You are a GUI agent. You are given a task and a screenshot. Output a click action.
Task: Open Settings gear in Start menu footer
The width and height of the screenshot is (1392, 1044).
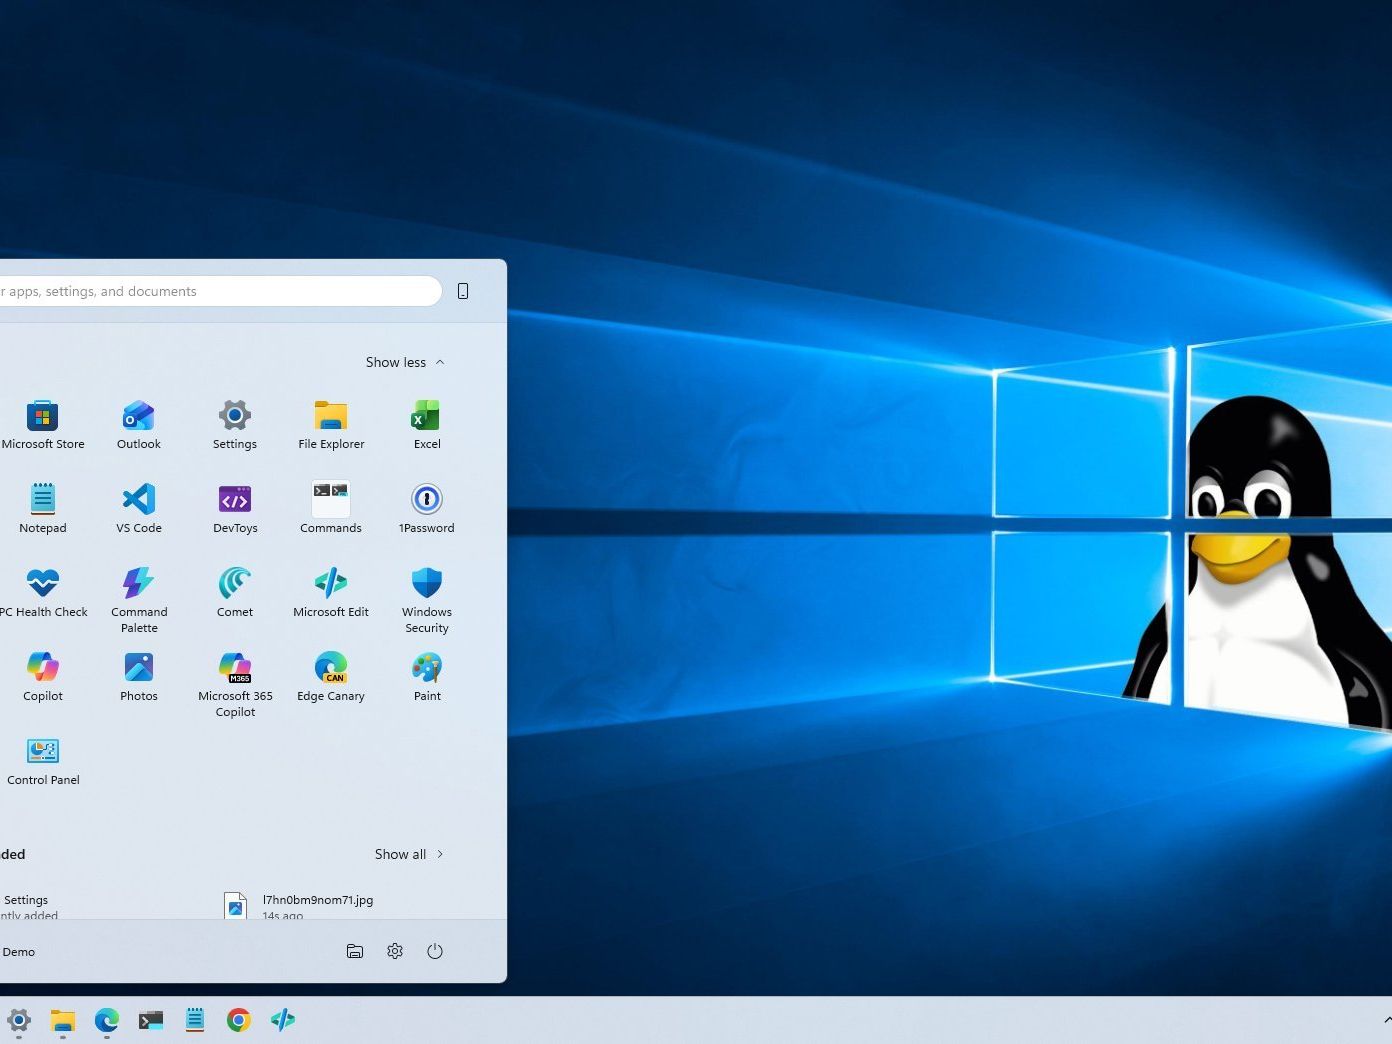point(395,952)
